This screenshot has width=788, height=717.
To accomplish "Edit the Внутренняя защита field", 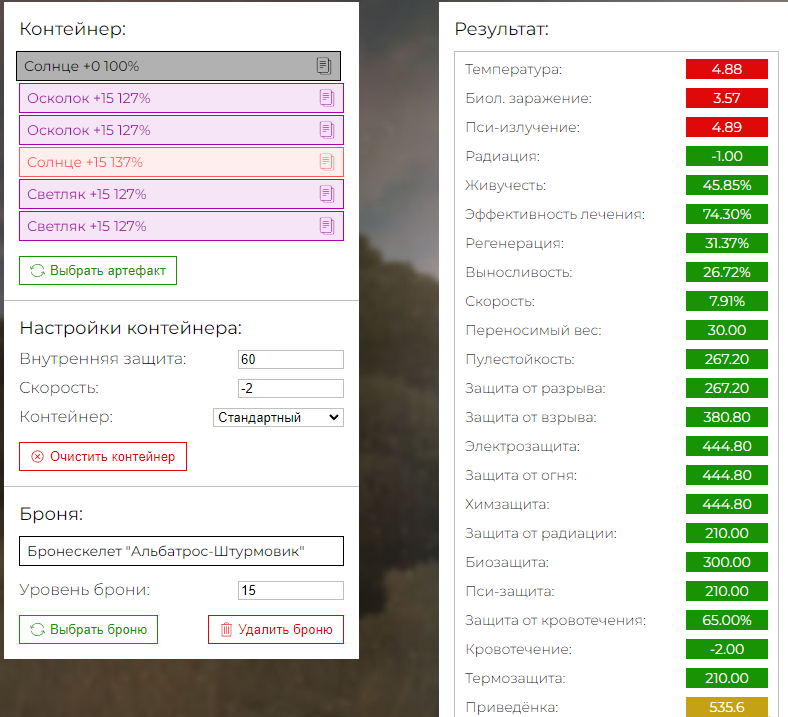I will coord(290,359).
